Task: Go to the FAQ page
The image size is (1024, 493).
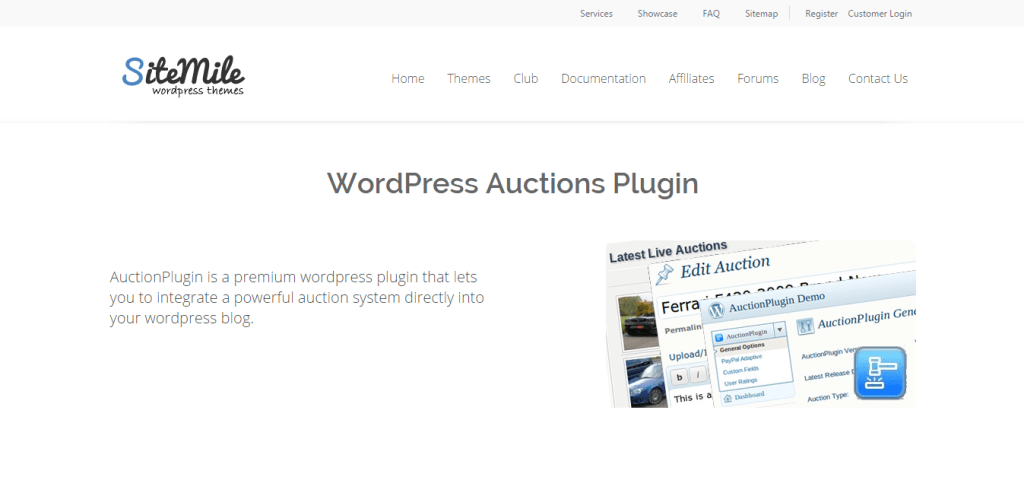Action: (711, 14)
